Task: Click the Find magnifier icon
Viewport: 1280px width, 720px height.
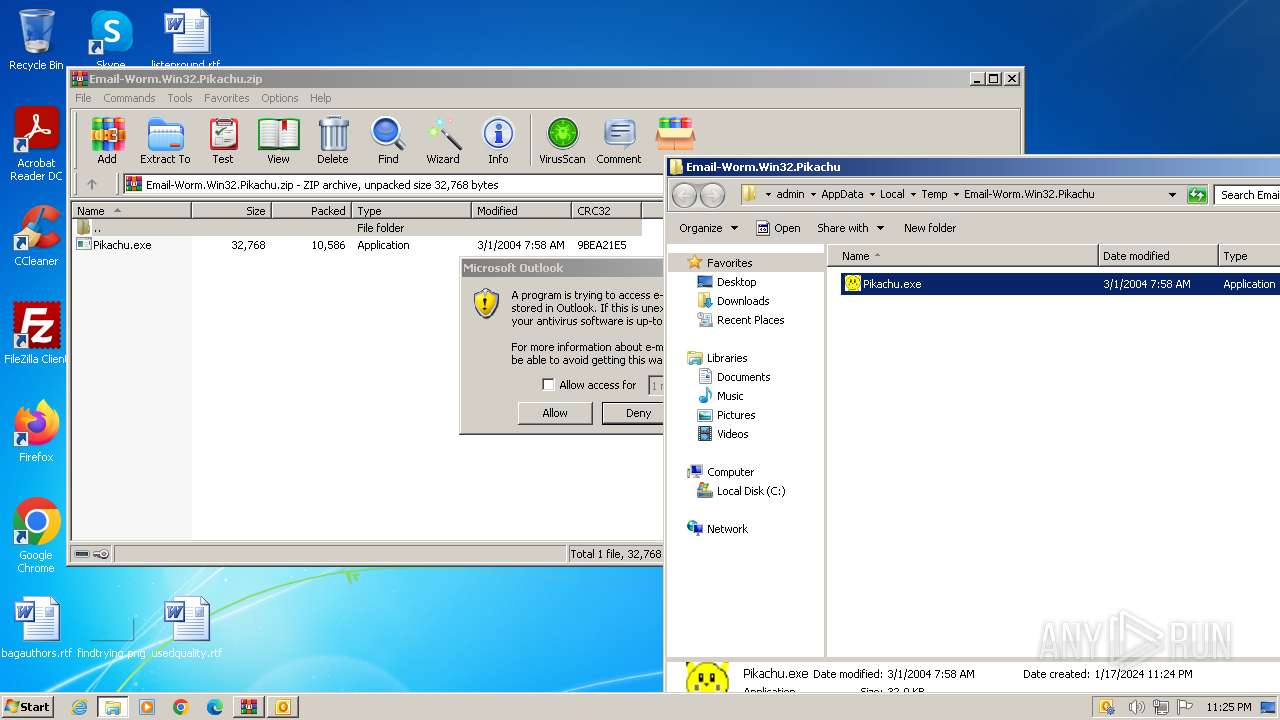Action: 388,140
